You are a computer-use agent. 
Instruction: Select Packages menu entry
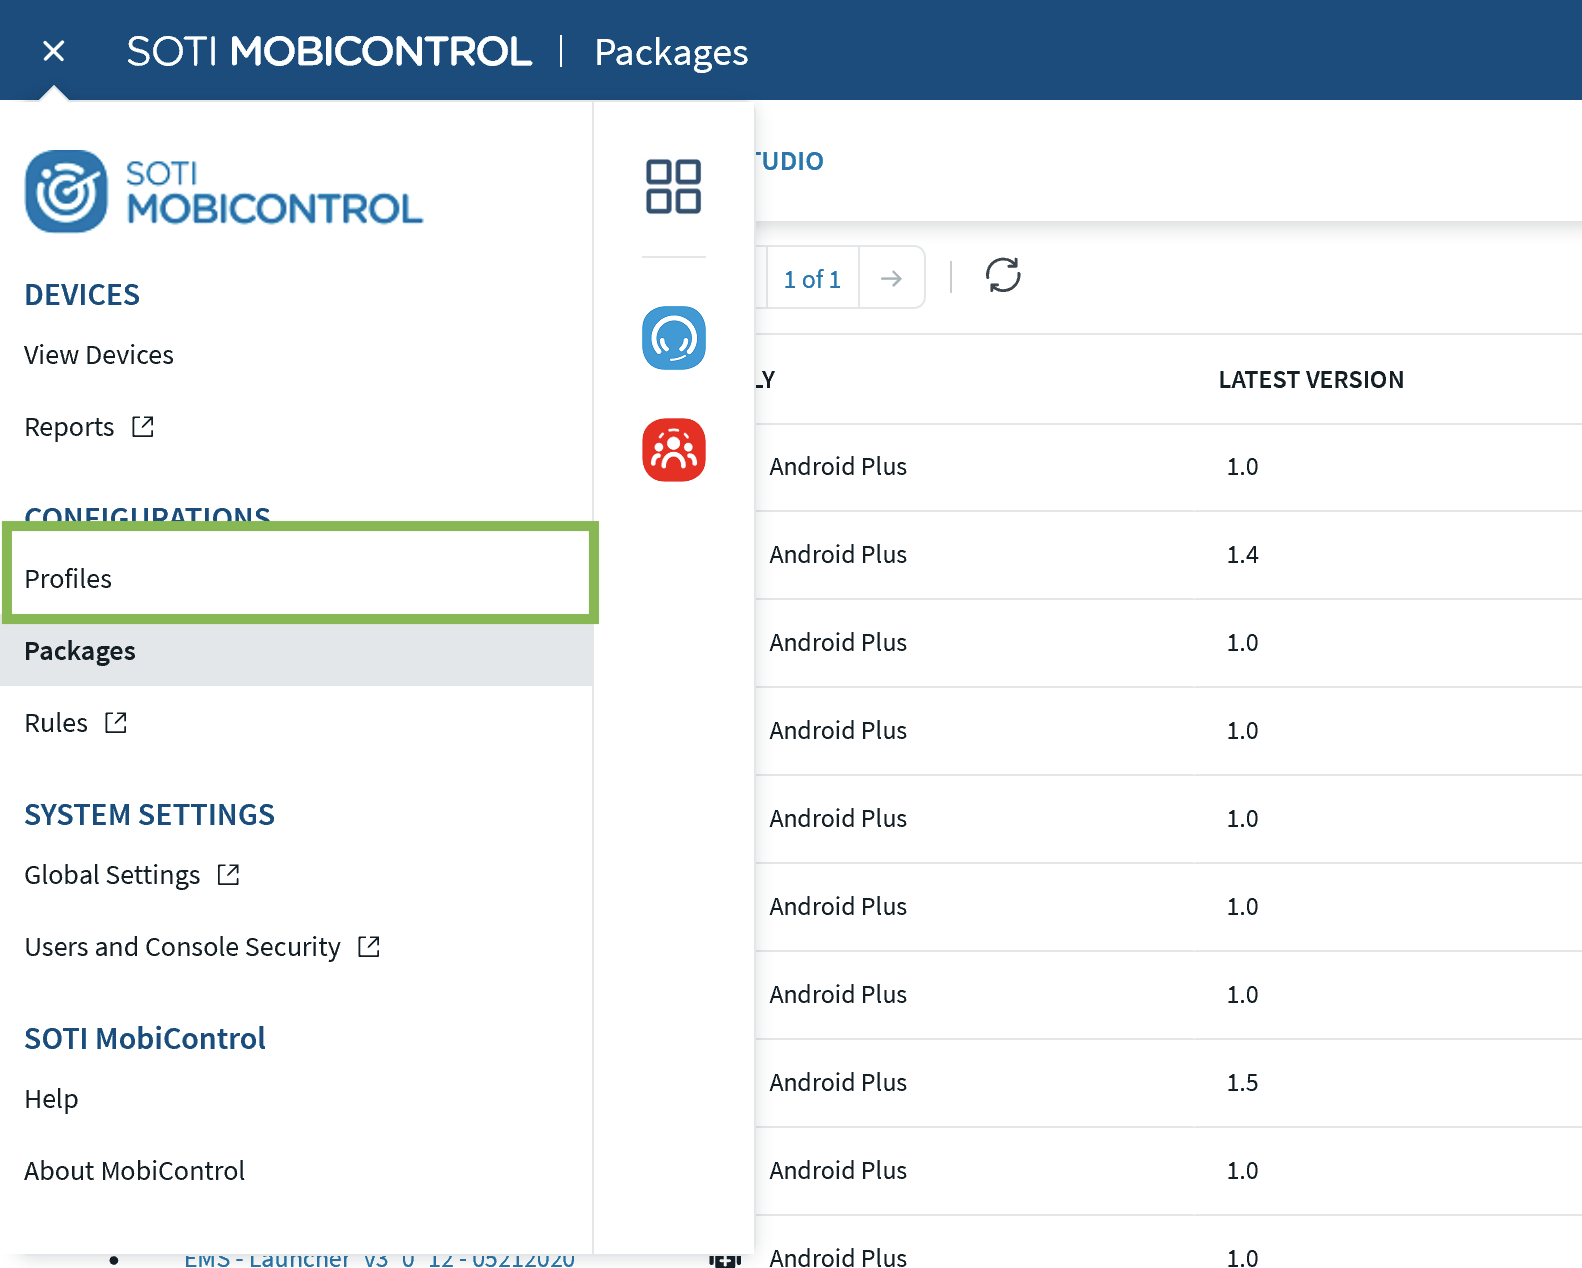point(296,651)
